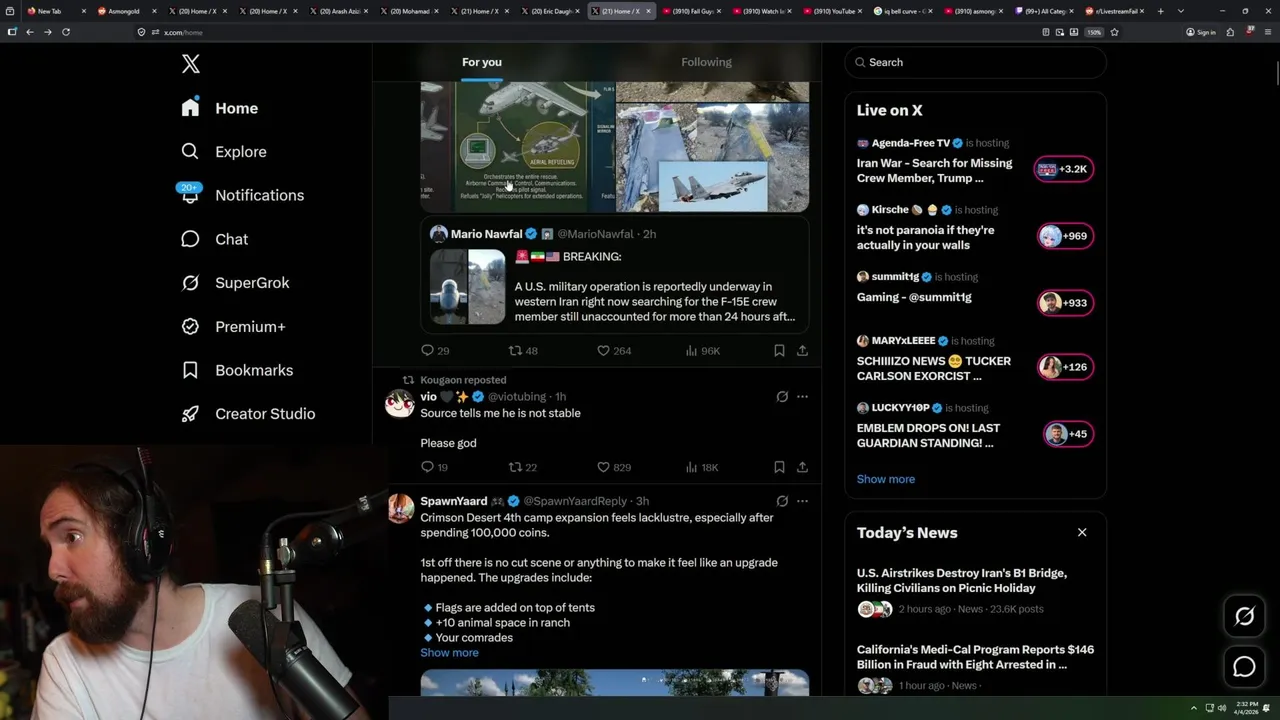The width and height of the screenshot is (1280, 720).
Task: Repost the post with 48 reposts
Action: 523,351
